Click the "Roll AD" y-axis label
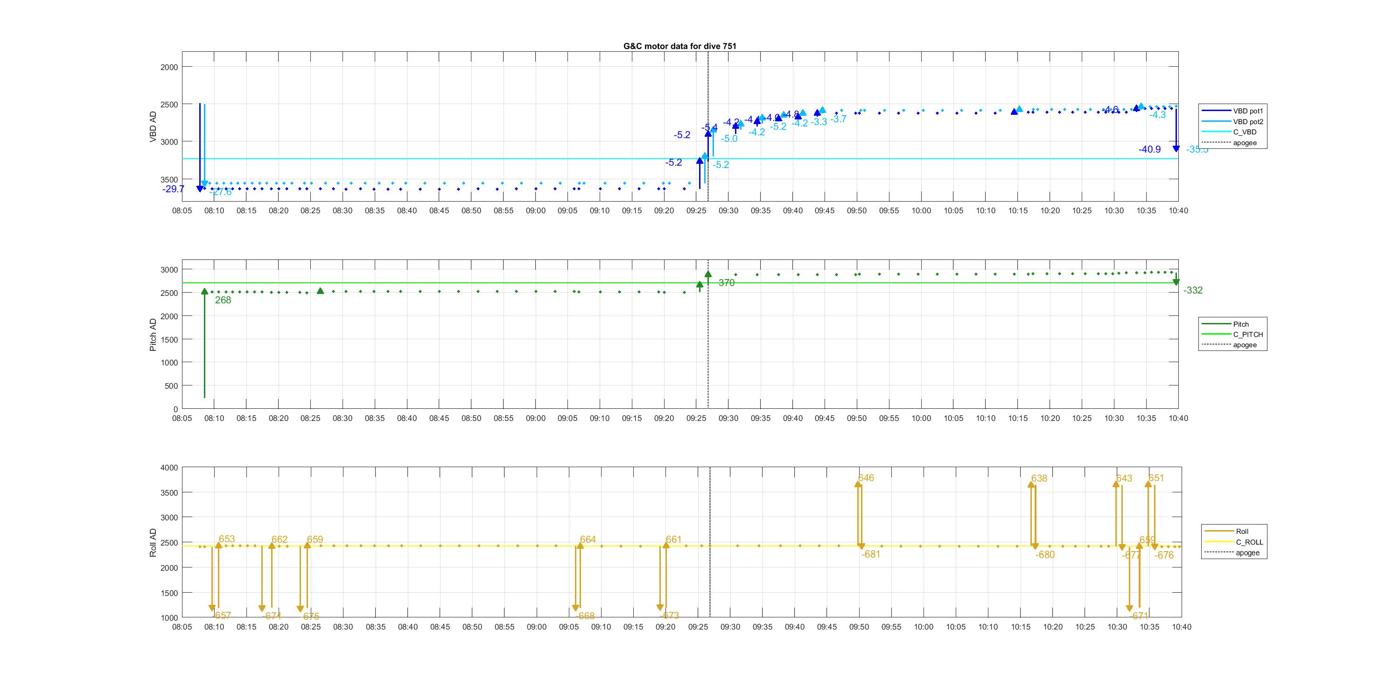This screenshot has height=693, width=1400. pos(154,542)
